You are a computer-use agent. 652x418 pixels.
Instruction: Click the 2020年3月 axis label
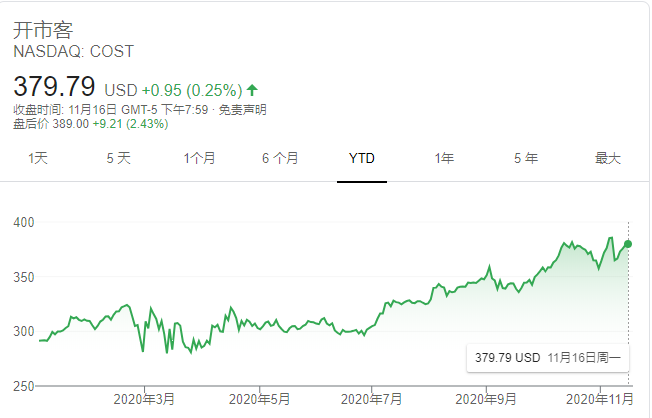pos(144,399)
